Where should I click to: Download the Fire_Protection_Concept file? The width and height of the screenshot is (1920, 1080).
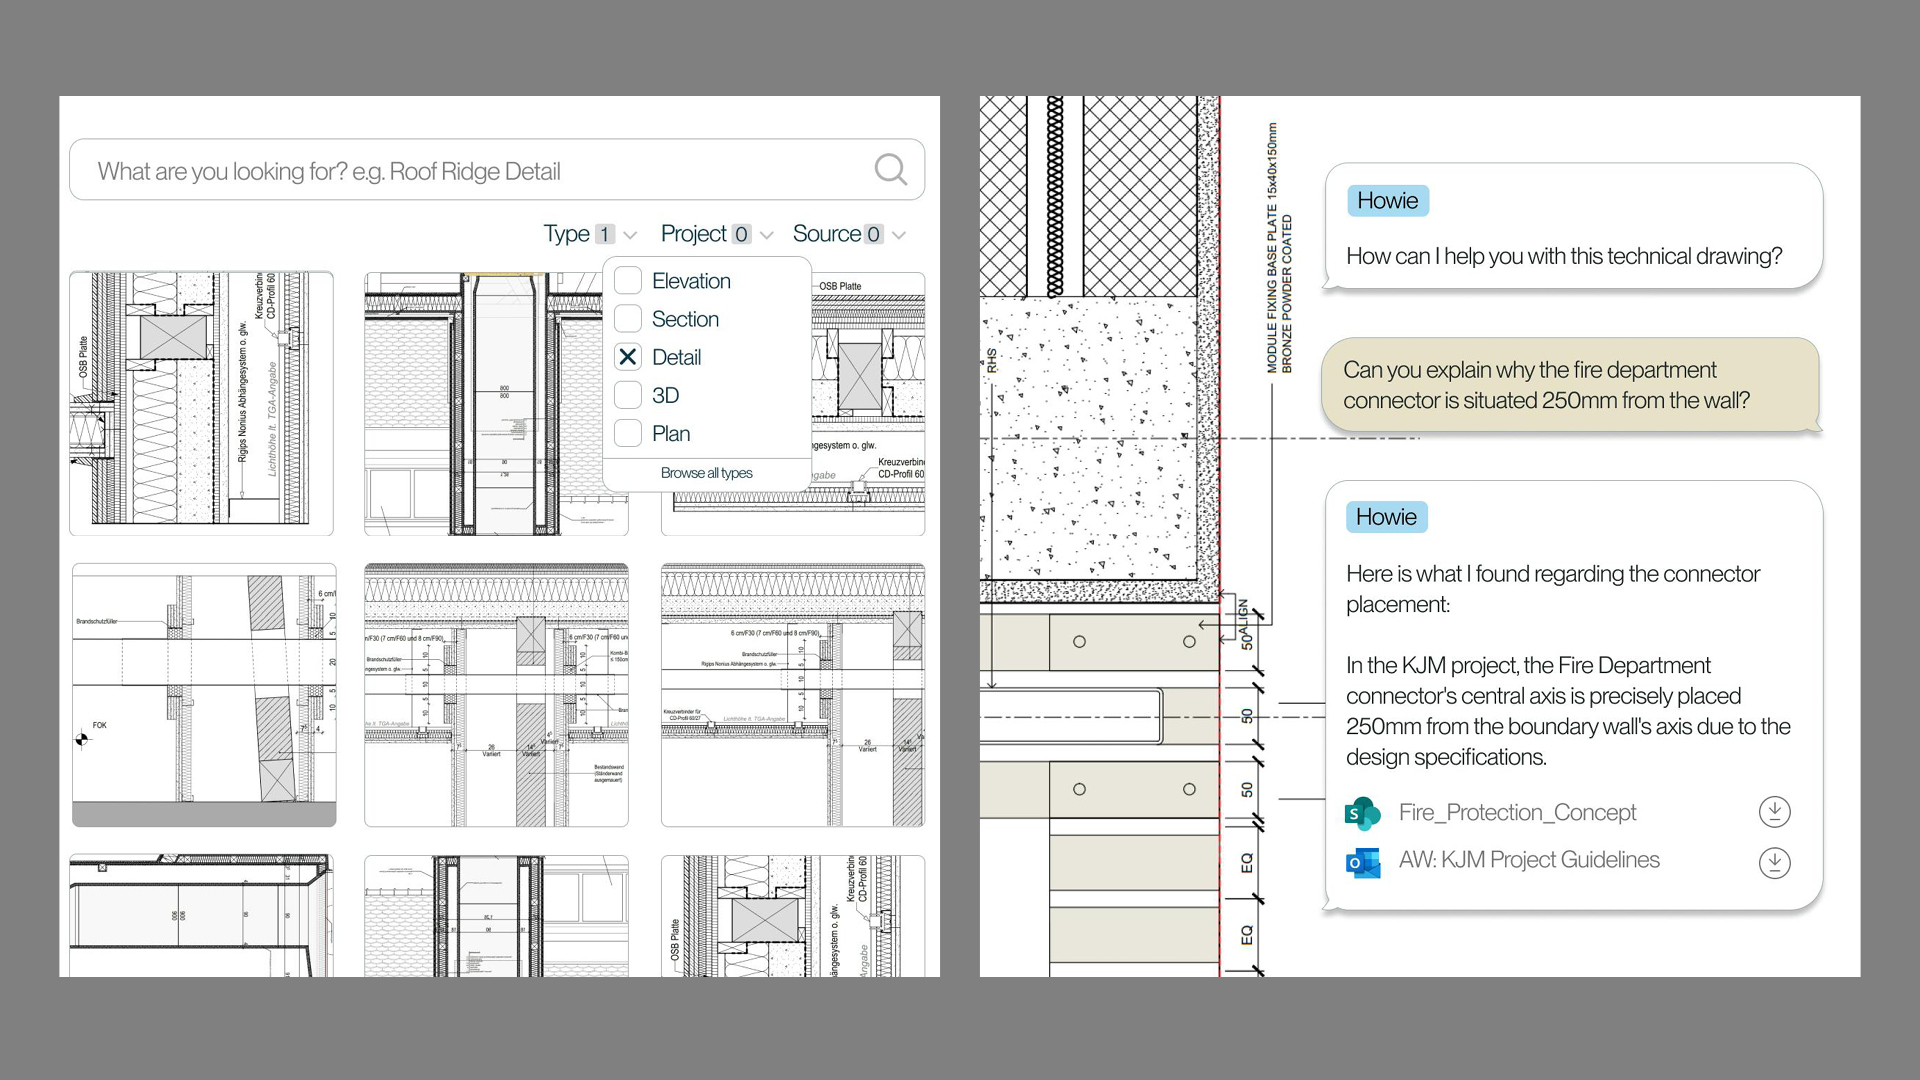(x=1774, y=812)
